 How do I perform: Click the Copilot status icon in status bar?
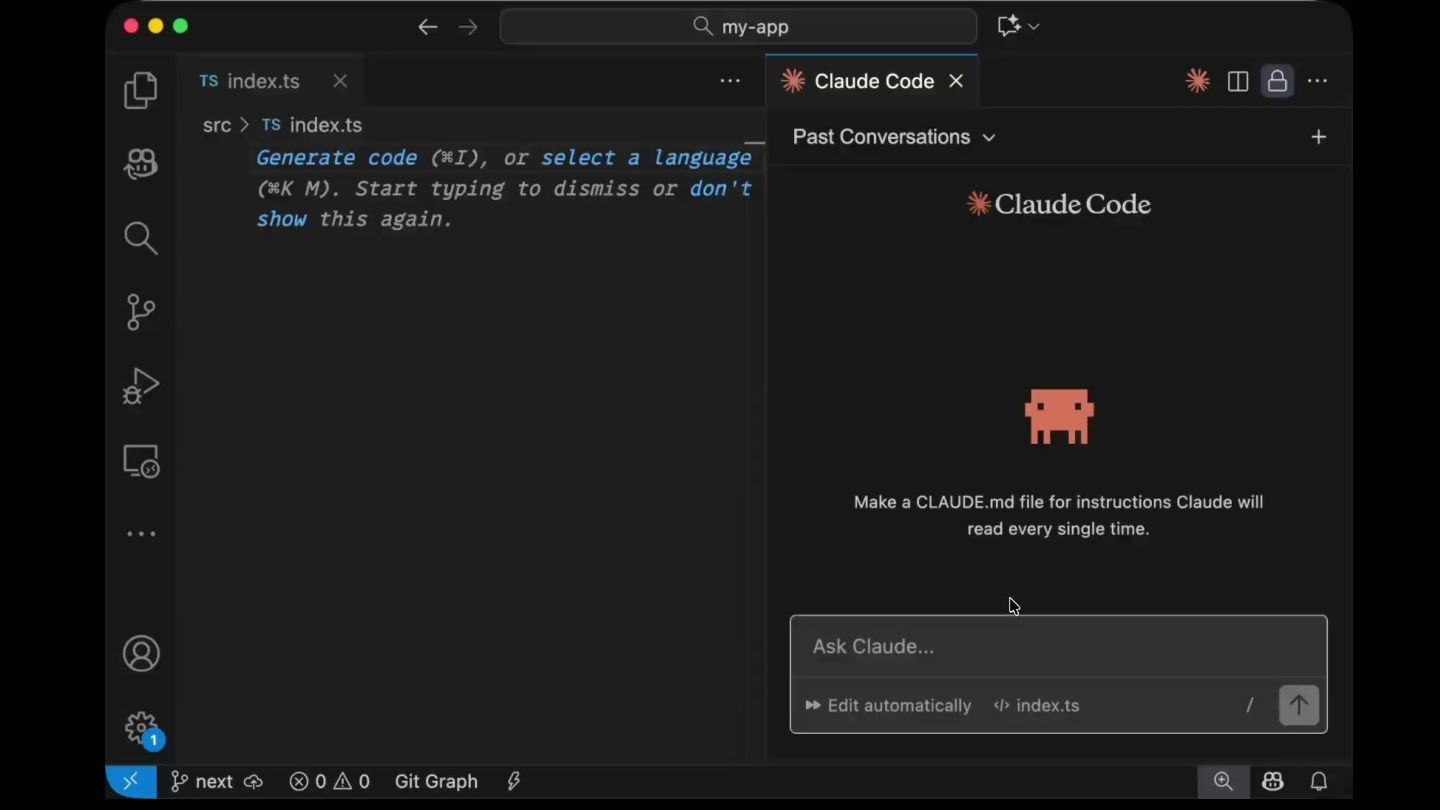(1272, 782)
